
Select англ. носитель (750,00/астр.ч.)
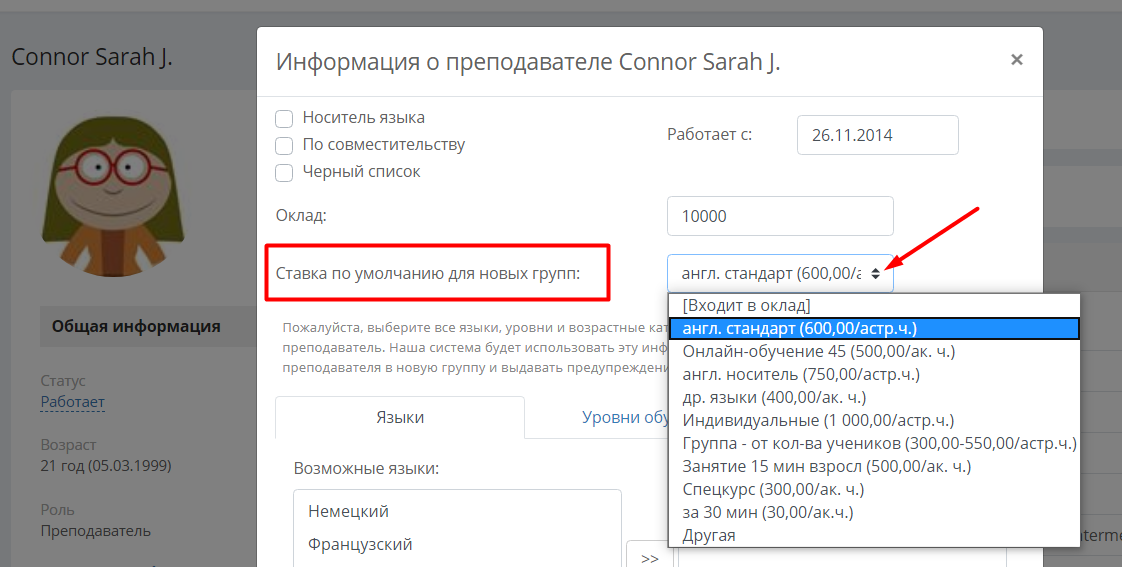(874, 374)
